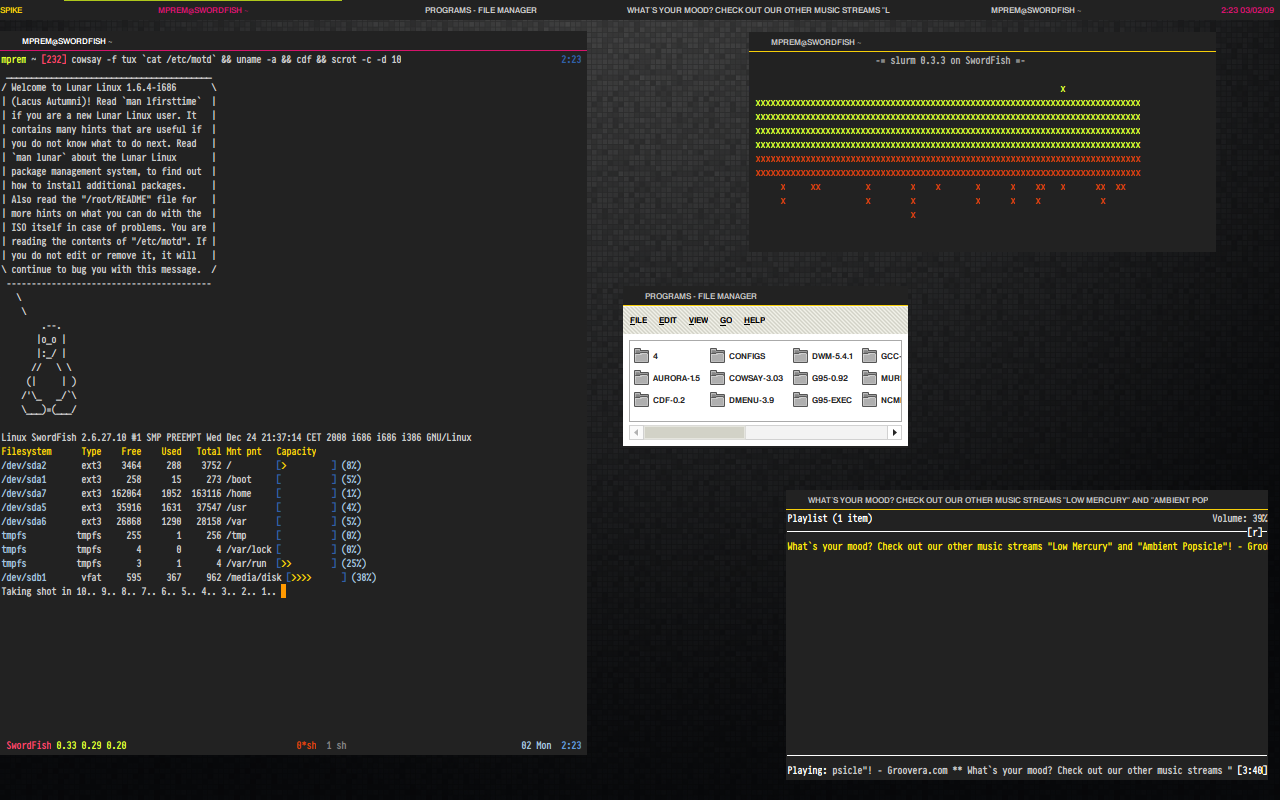
Task: Click the /media/disk mount point text
Action: click(x=254, y=577)
